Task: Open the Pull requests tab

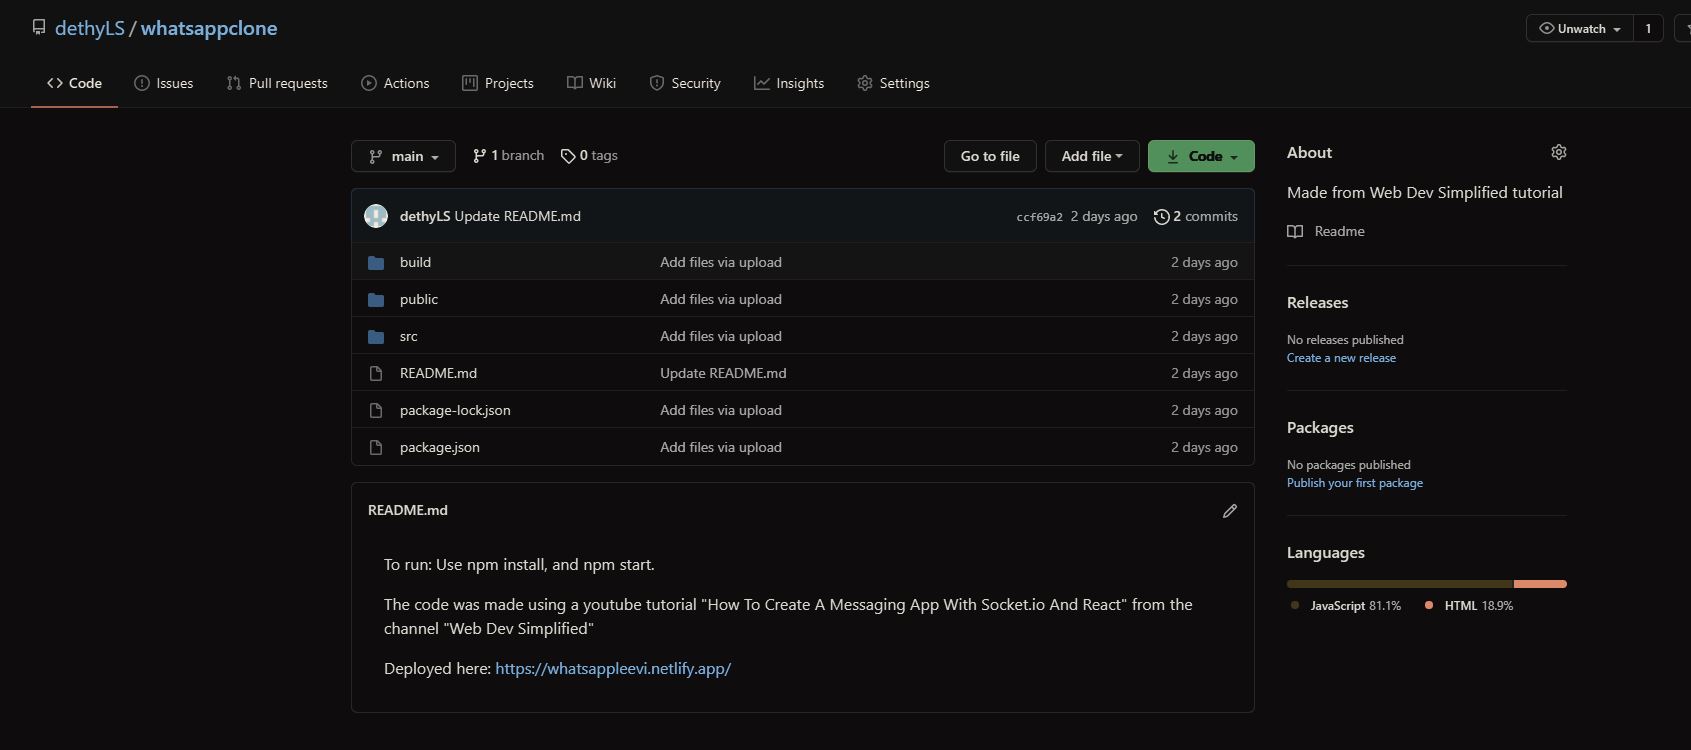Action: click(277, 83)
